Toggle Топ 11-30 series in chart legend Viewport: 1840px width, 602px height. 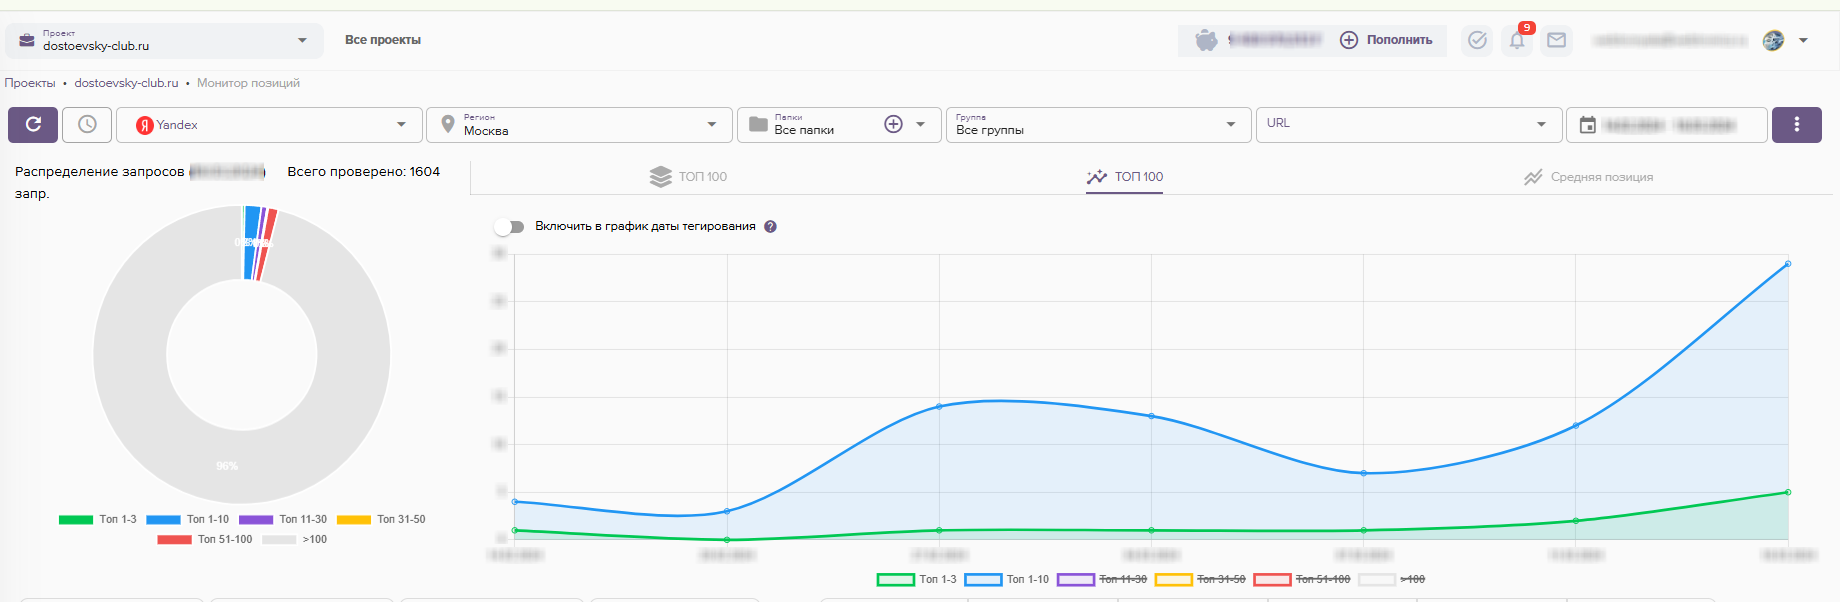tap(1101, 580)
